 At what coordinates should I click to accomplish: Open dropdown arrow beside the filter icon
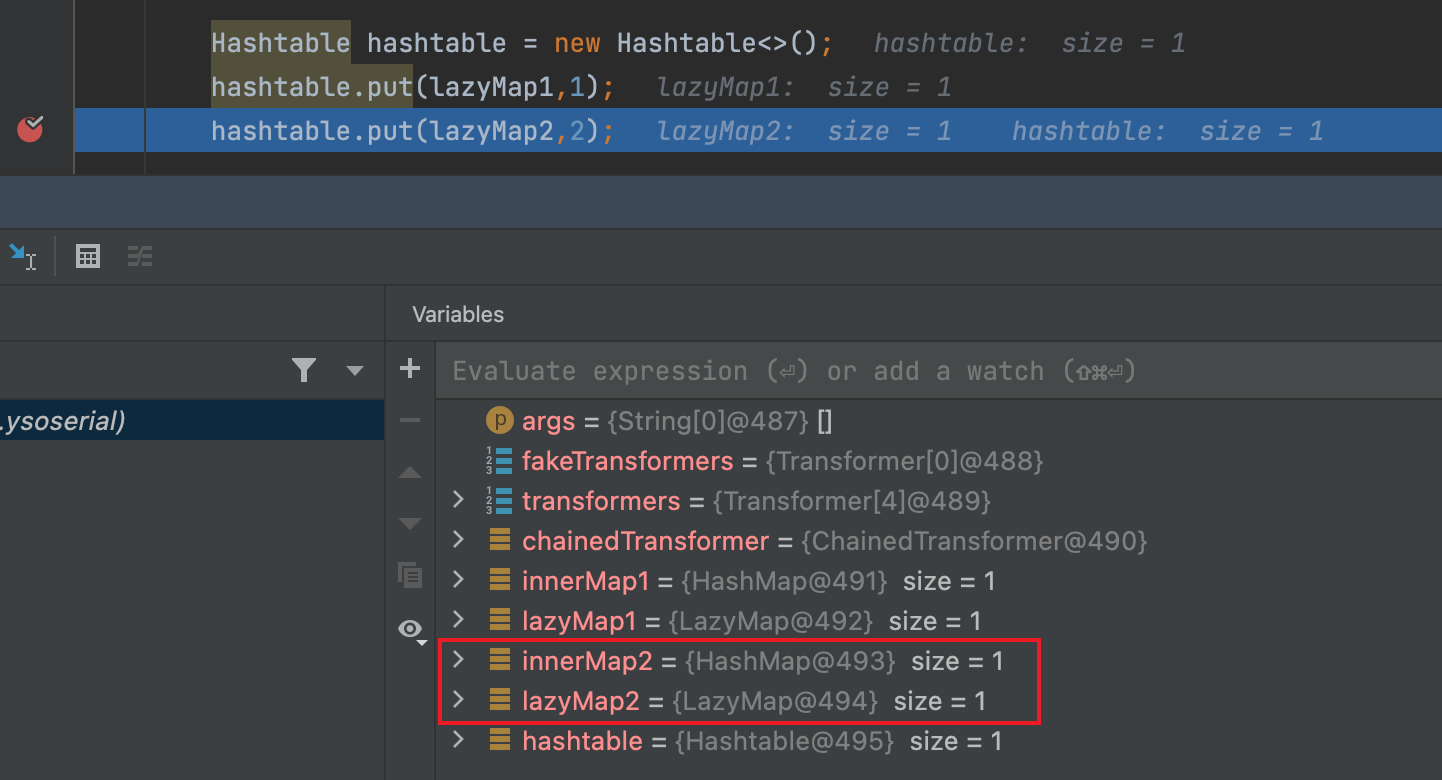[354, 371]
